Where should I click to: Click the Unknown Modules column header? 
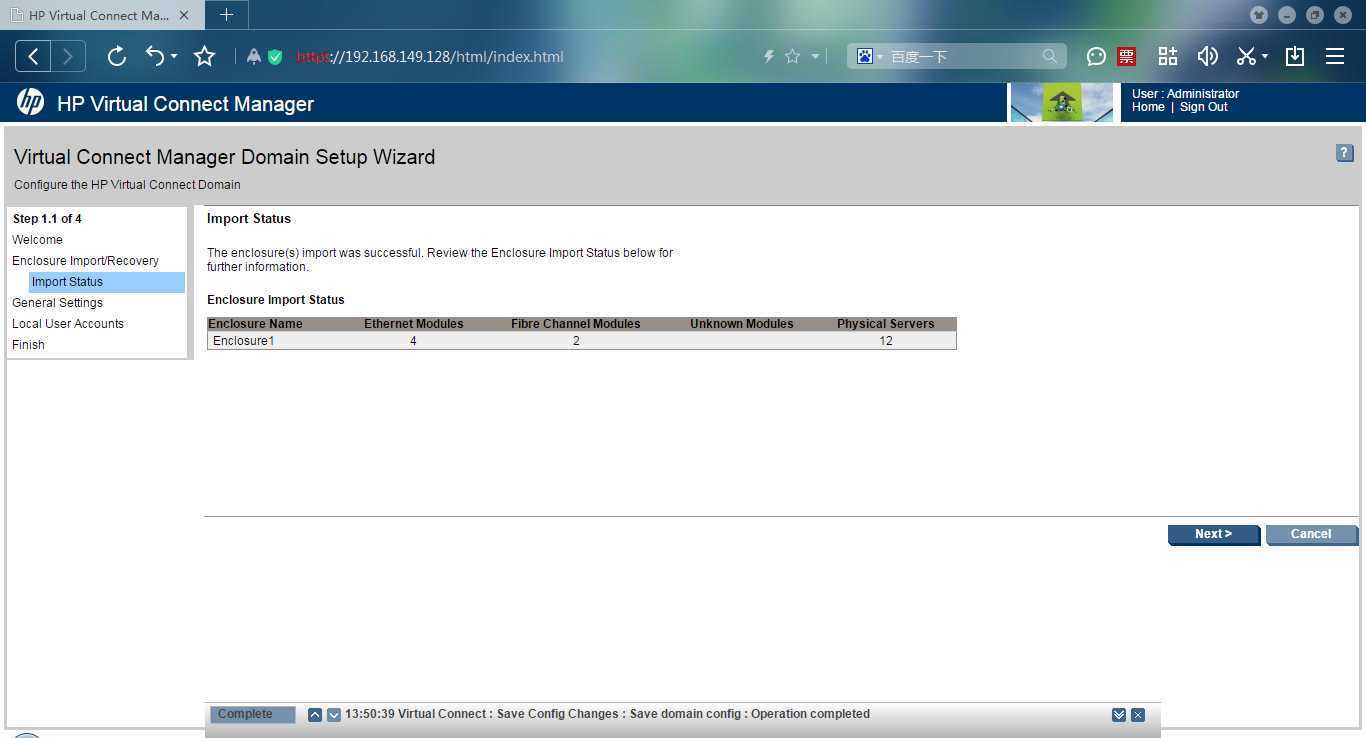(x=742, y=324)
